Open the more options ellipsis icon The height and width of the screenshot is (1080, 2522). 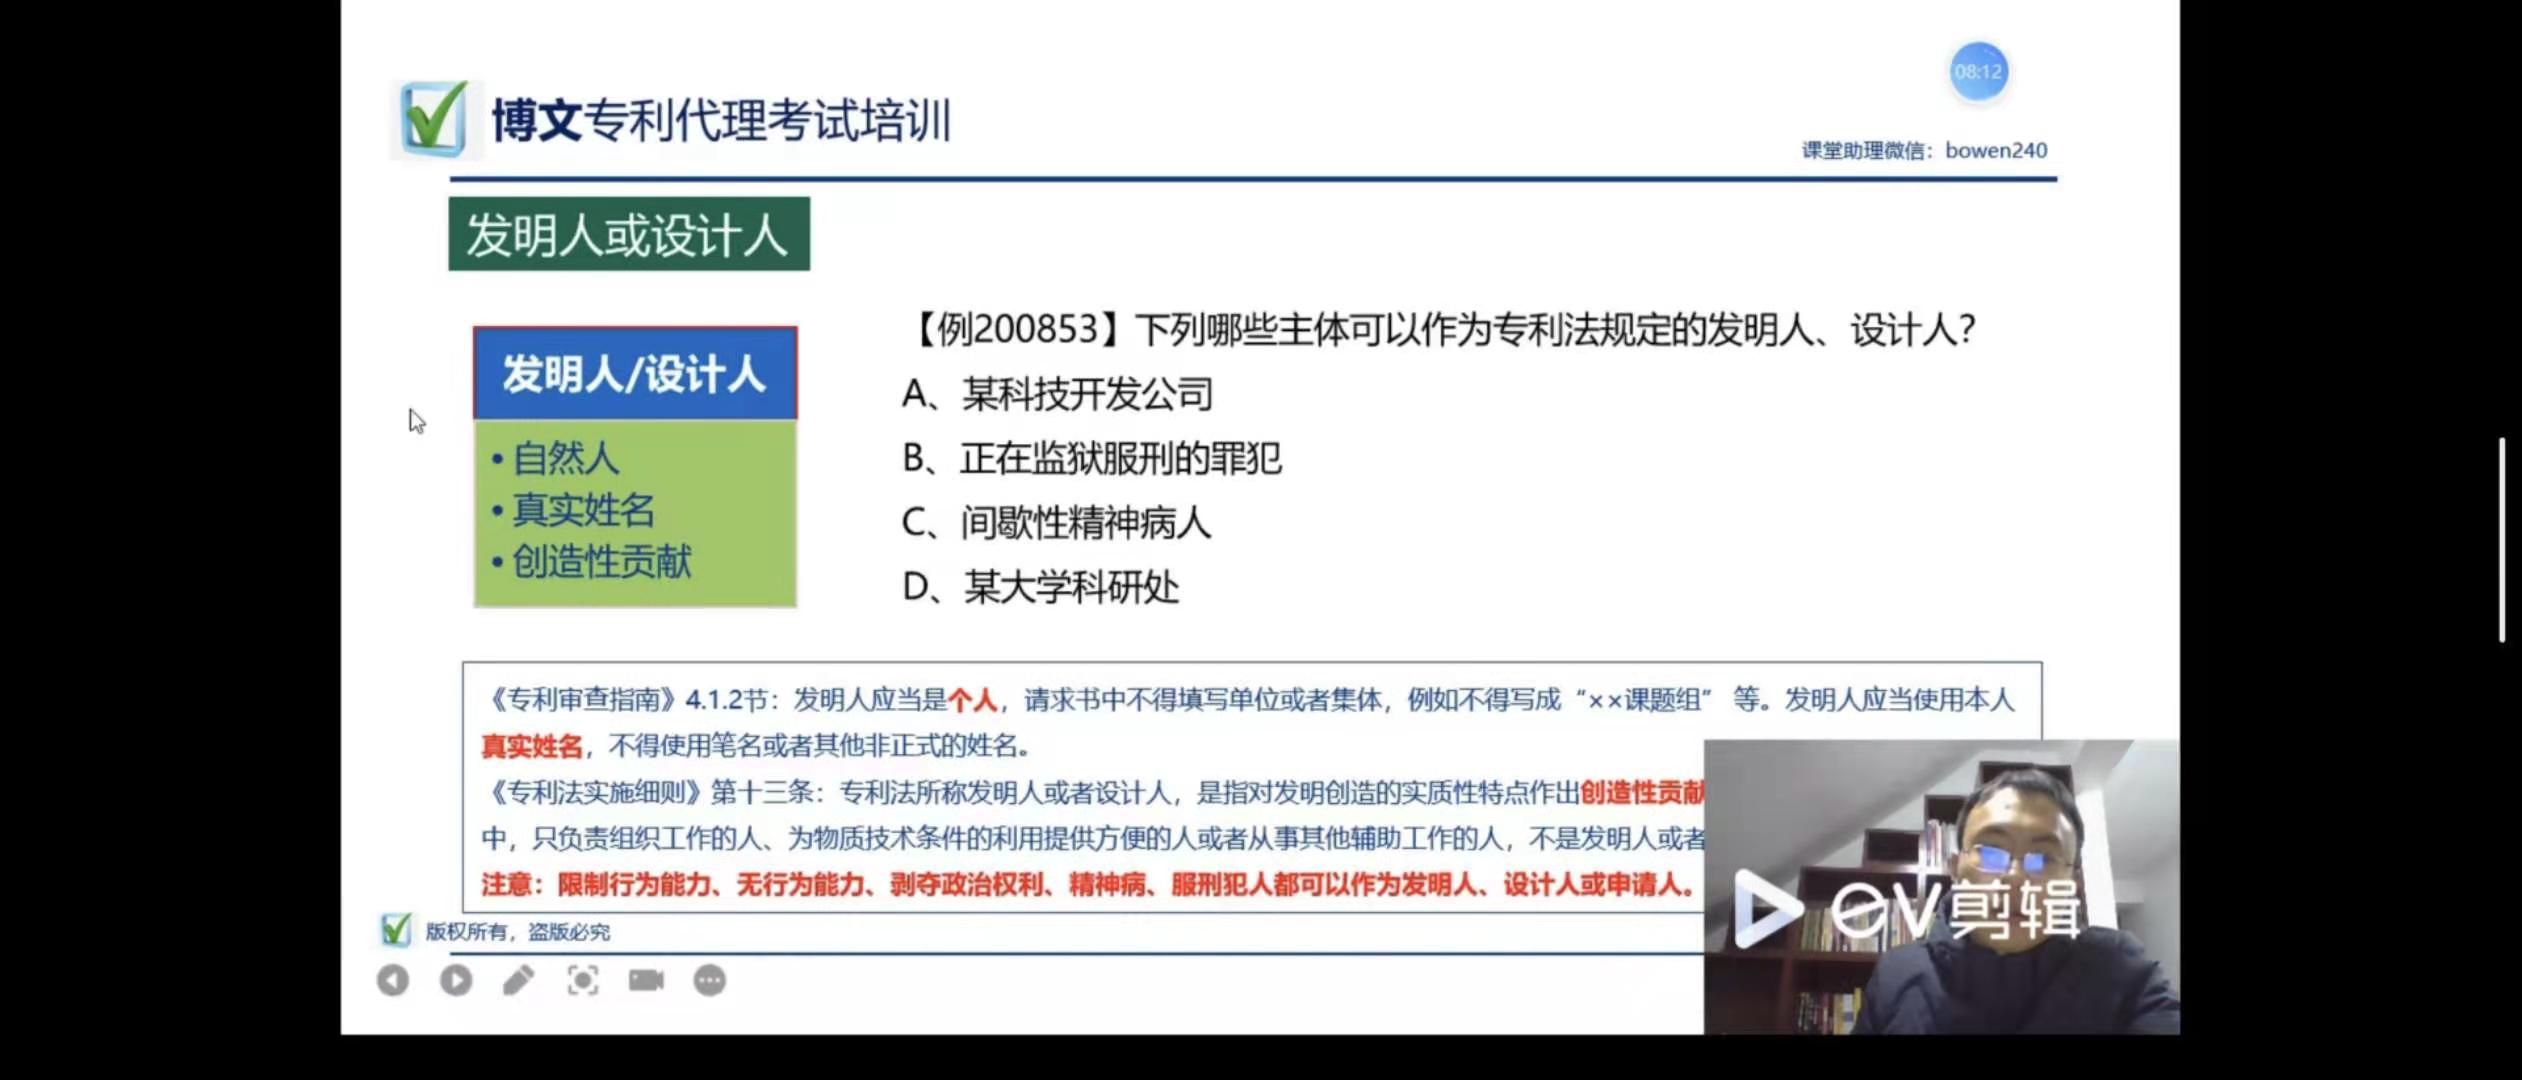click(x=709, y=981)
